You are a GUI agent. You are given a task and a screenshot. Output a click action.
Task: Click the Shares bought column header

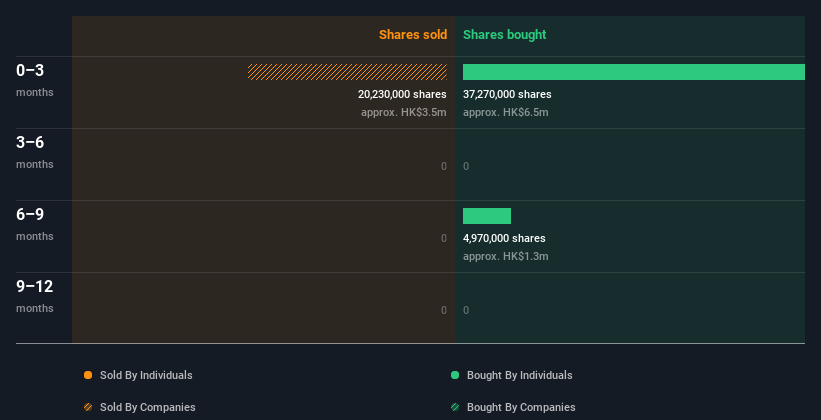(505, 35)
